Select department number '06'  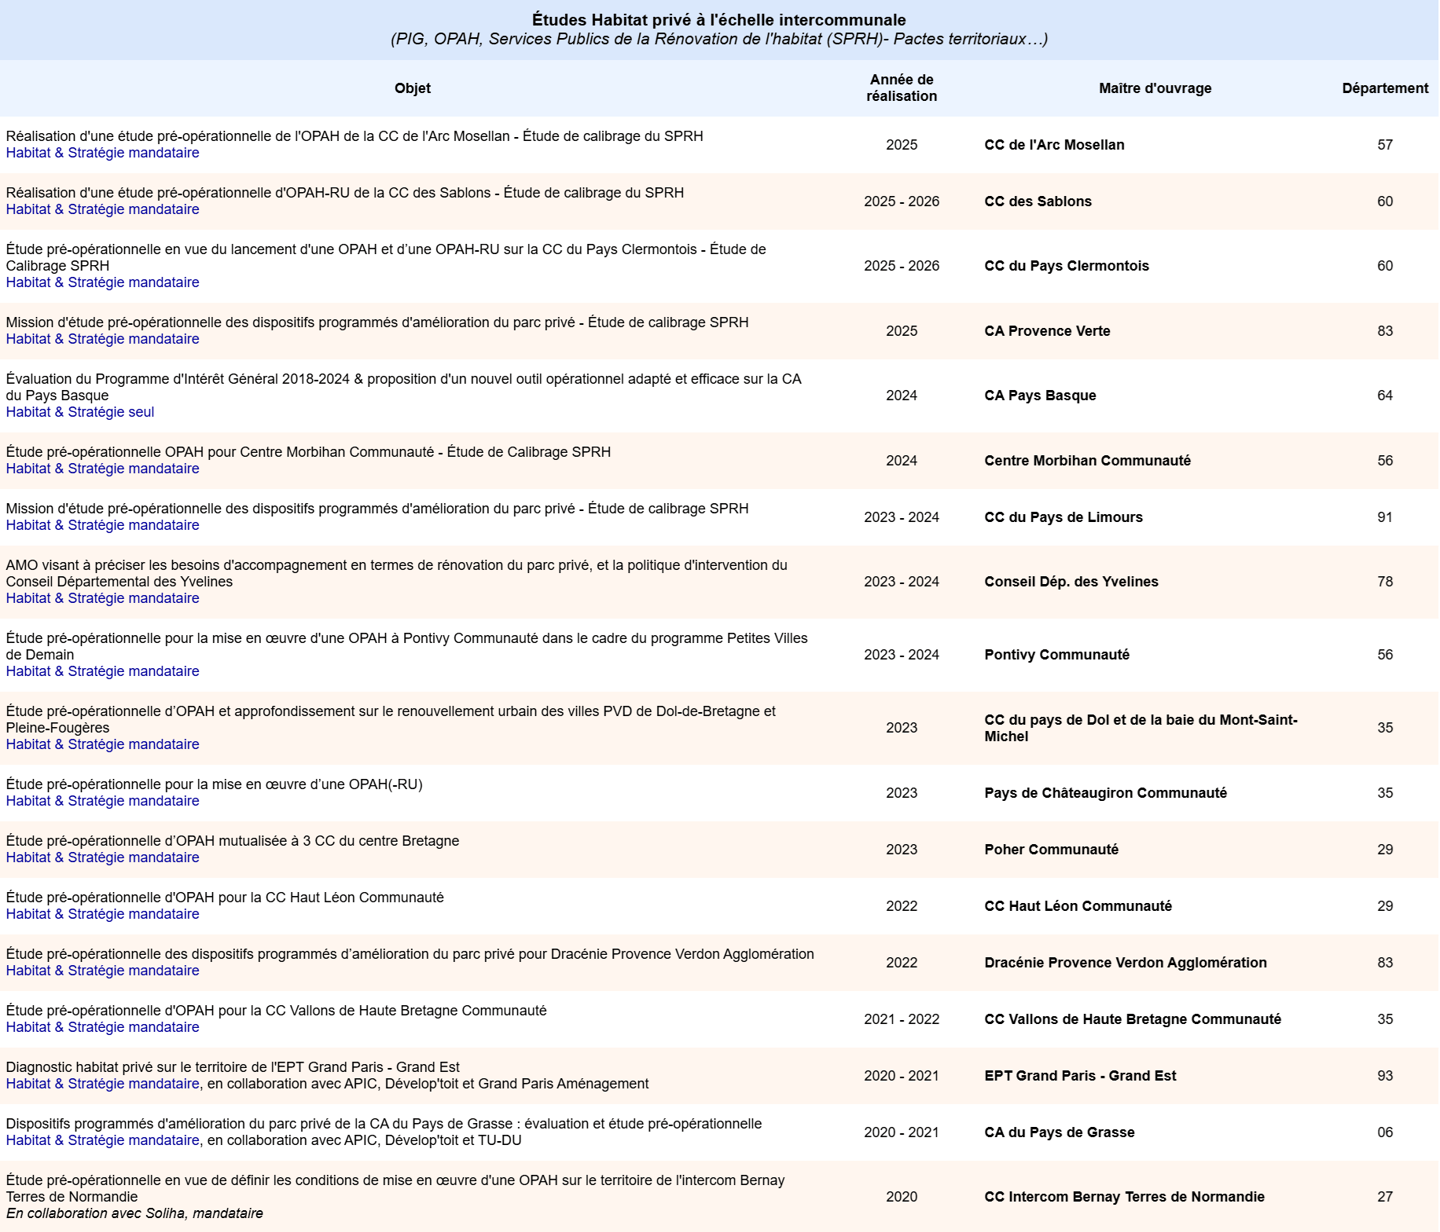[x=1385, y=1132]
